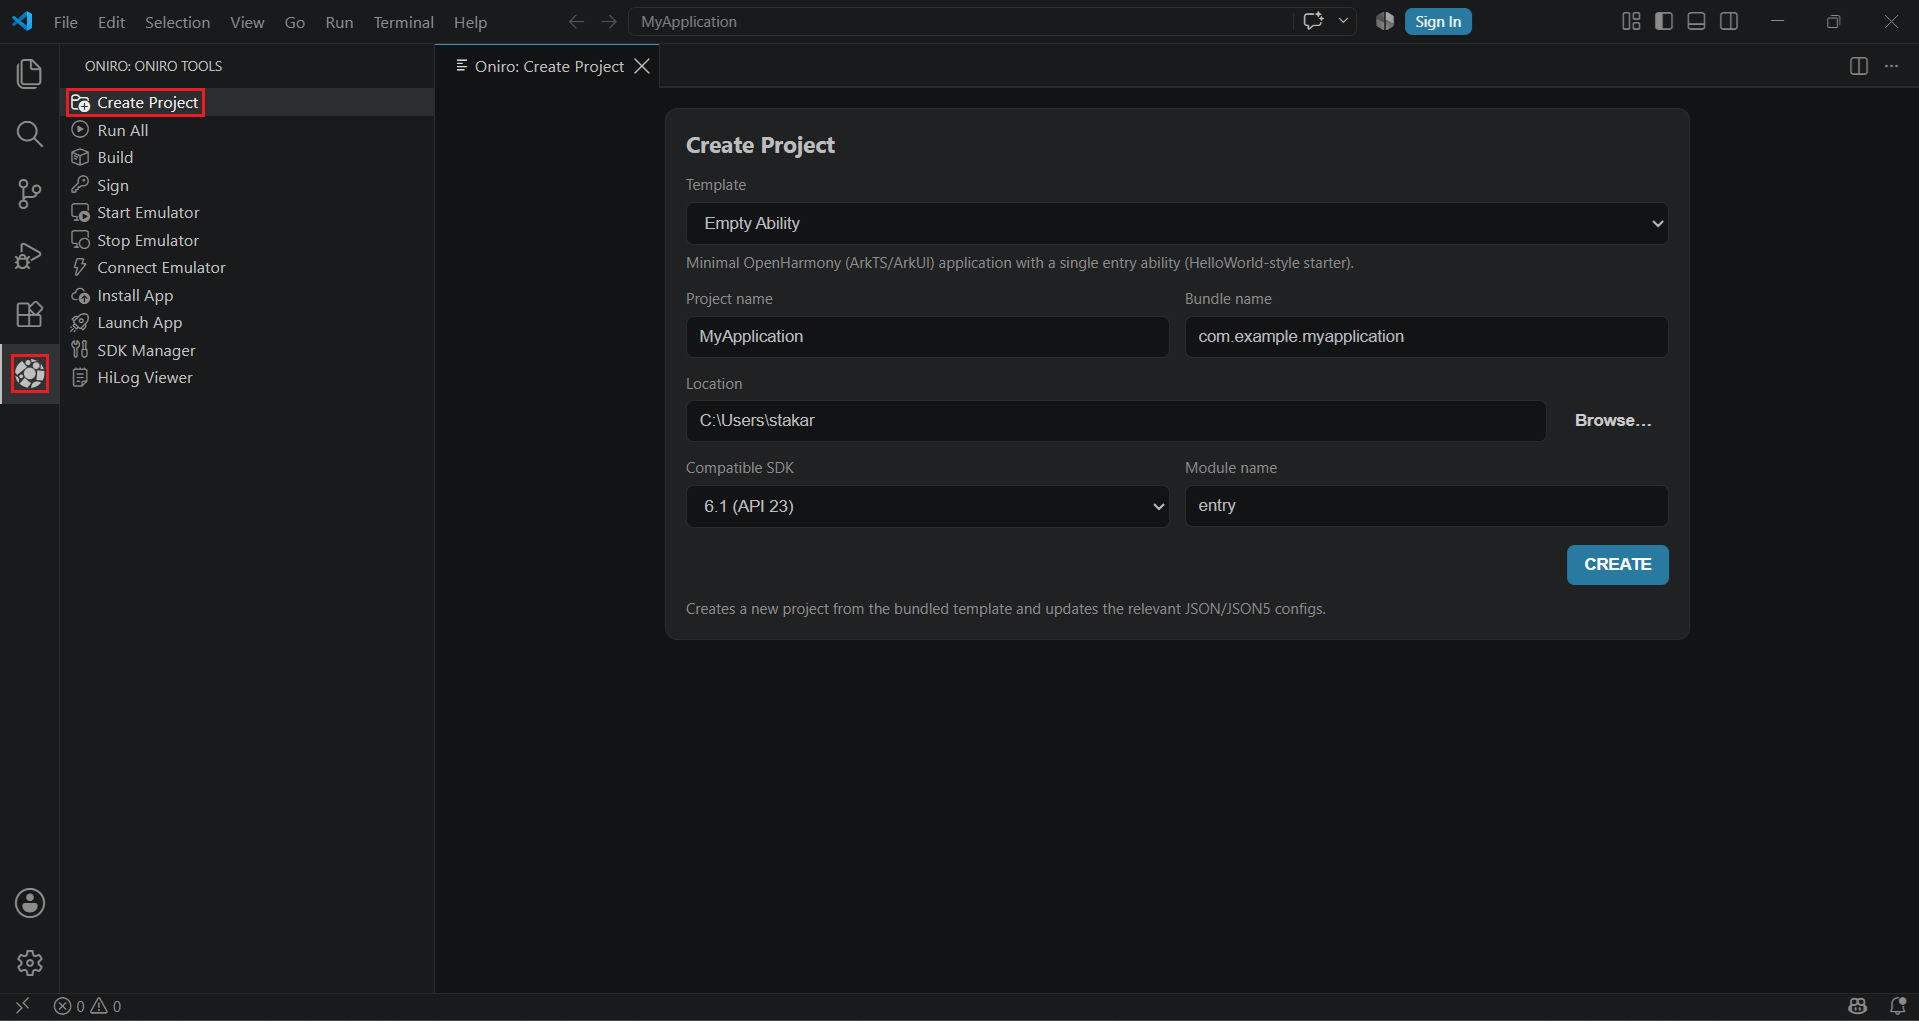This screenshot has height=1021, width=1919.
Task: Open the Help menu
Action: tap(470, 22)
